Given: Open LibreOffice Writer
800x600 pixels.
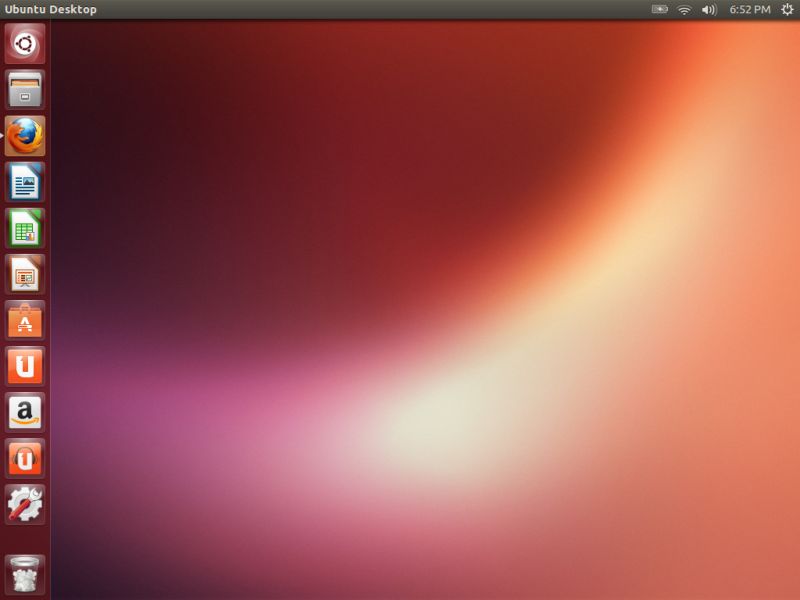Looking at the screenshot, I should (x=24, y=182).
